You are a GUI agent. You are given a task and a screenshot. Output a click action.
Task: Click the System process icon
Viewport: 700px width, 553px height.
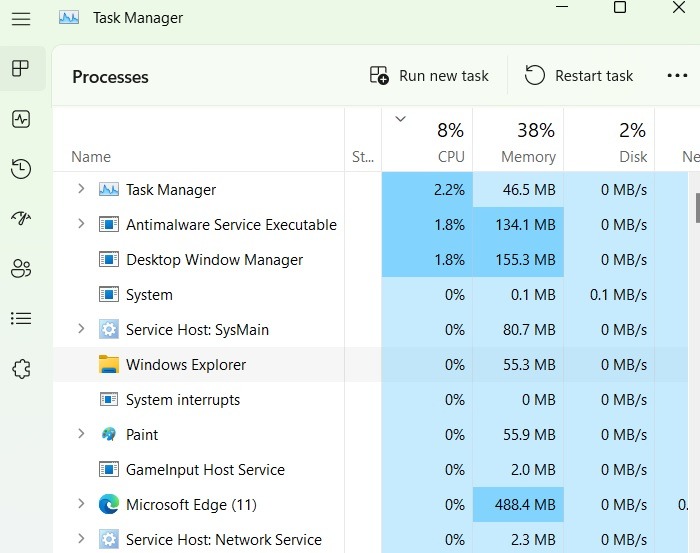click(x=108, y=294)
